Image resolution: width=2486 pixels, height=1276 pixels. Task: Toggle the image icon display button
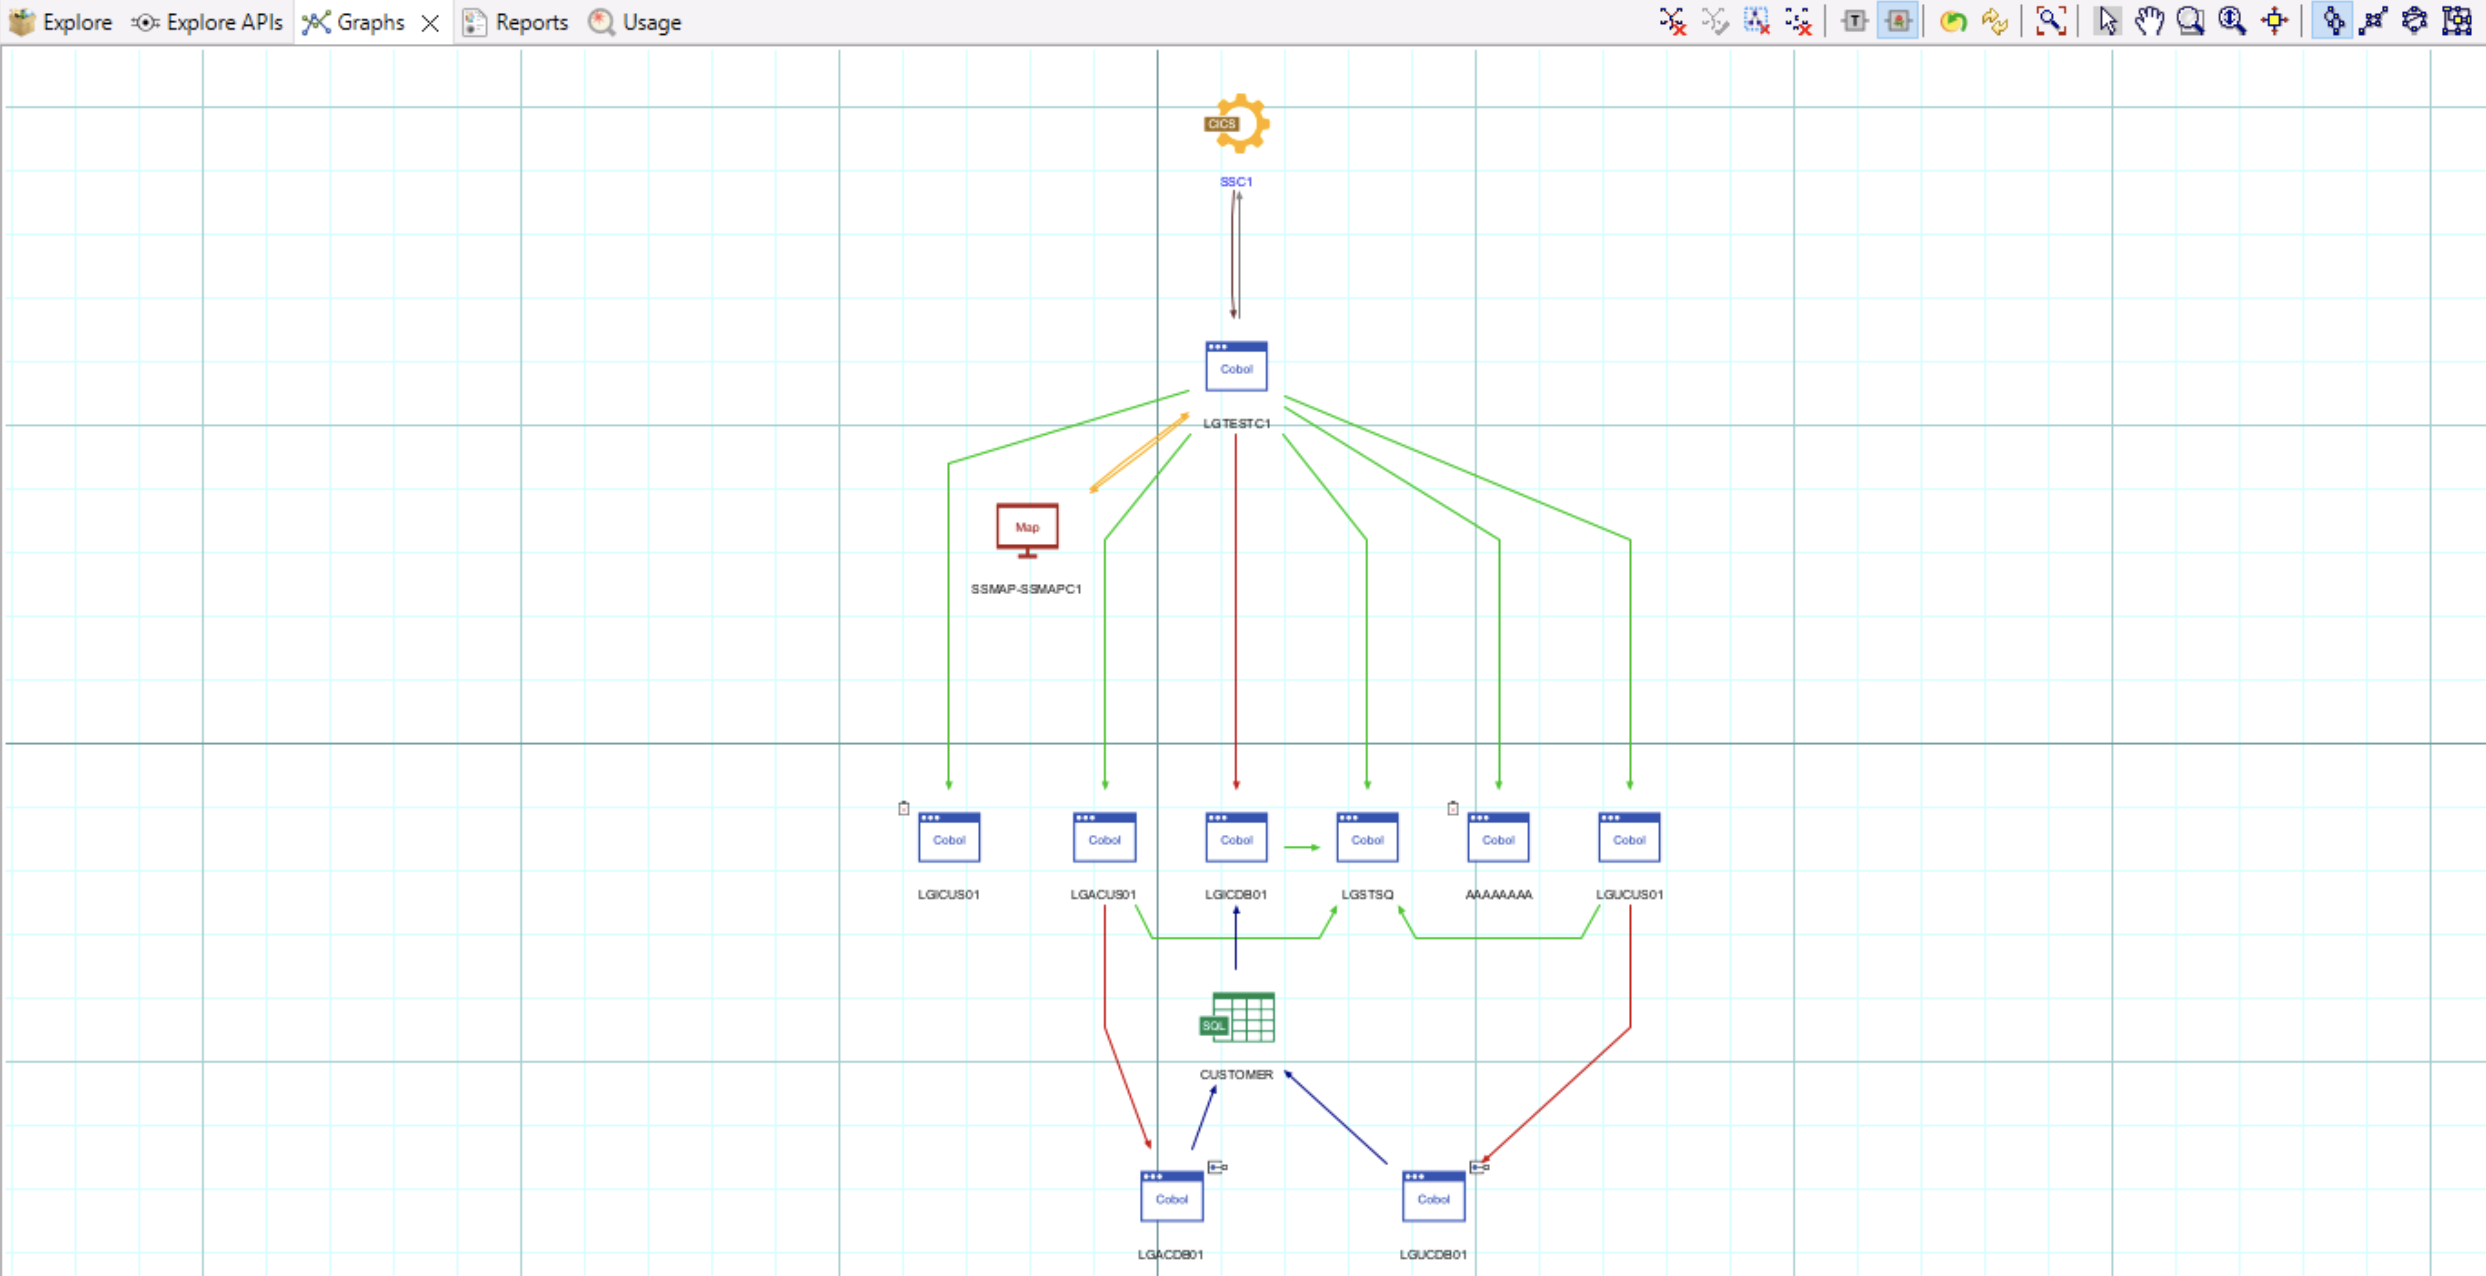click(1897, 21)
